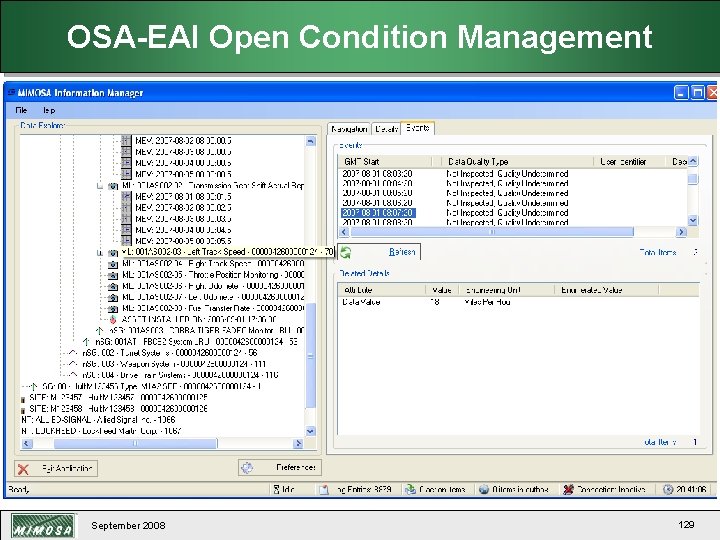
Task: Click the Connection Inactive status icon
Action: tap(568, 489)
